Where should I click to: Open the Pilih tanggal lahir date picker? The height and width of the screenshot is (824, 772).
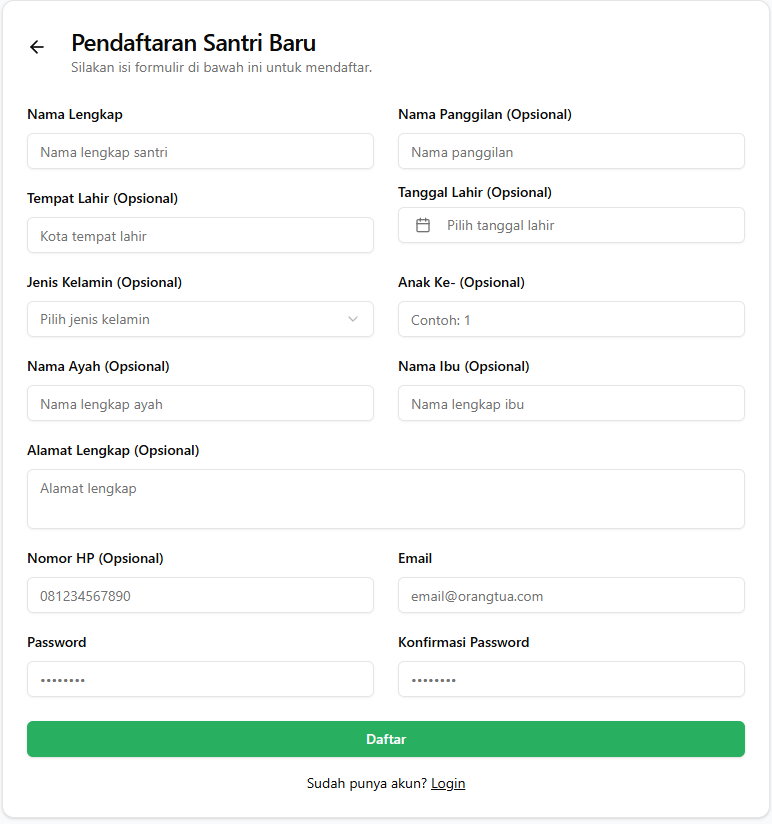click(x=570, y=225)
